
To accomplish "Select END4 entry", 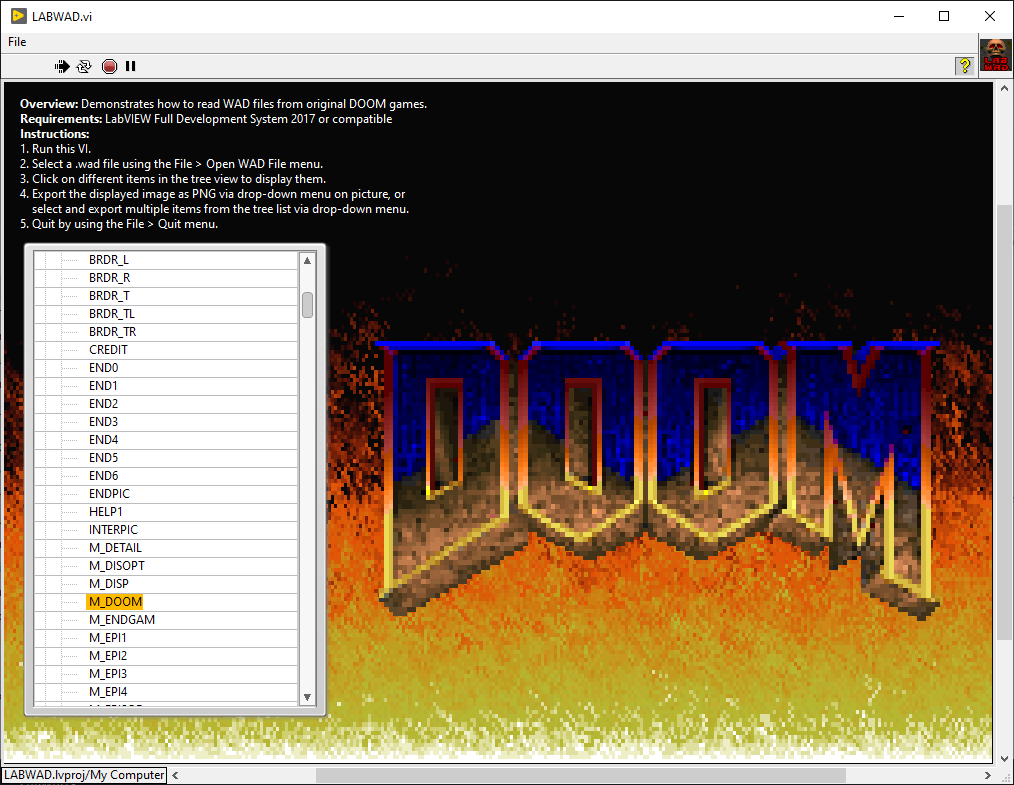I will 103,440.
